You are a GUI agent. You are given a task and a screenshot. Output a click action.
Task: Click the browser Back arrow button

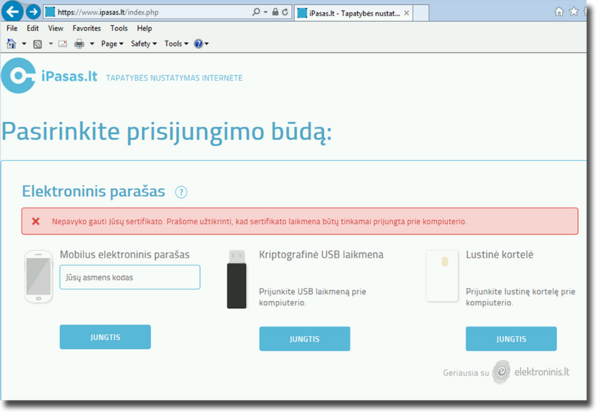13,11
